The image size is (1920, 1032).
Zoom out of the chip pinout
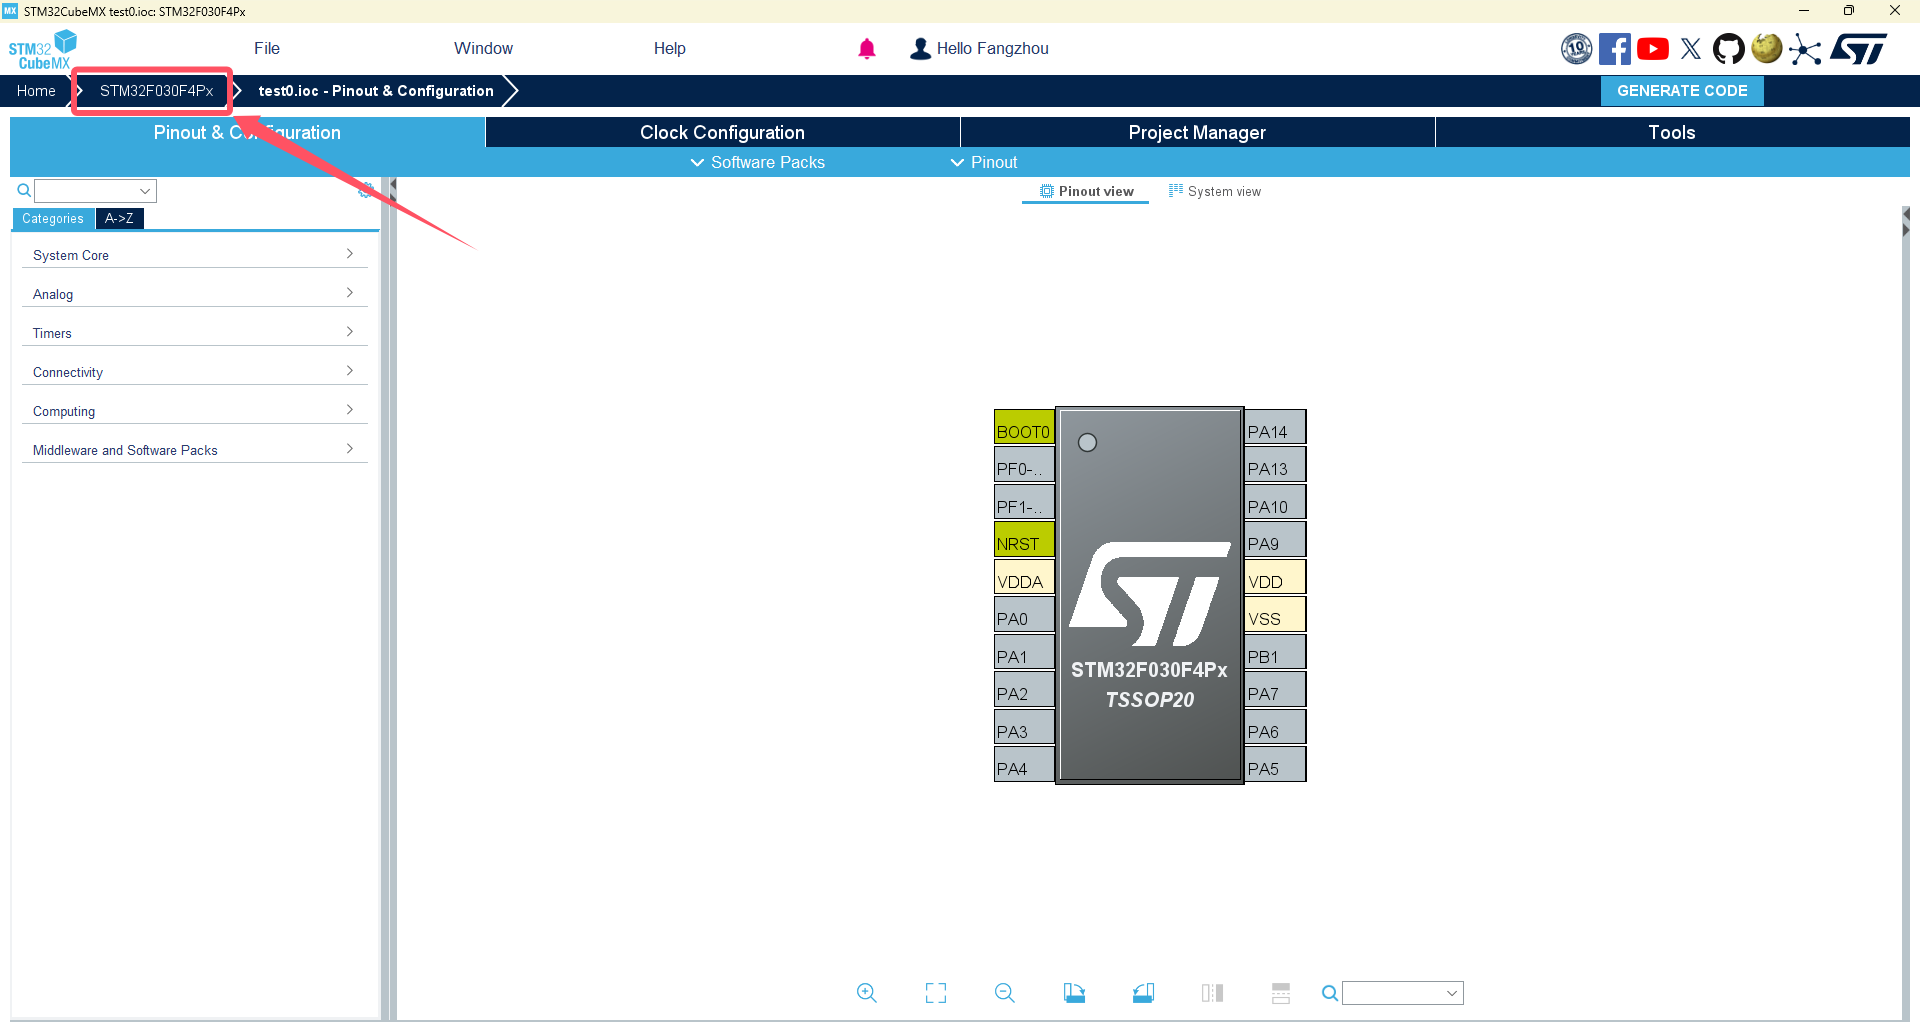click(x=1005, y=993)
